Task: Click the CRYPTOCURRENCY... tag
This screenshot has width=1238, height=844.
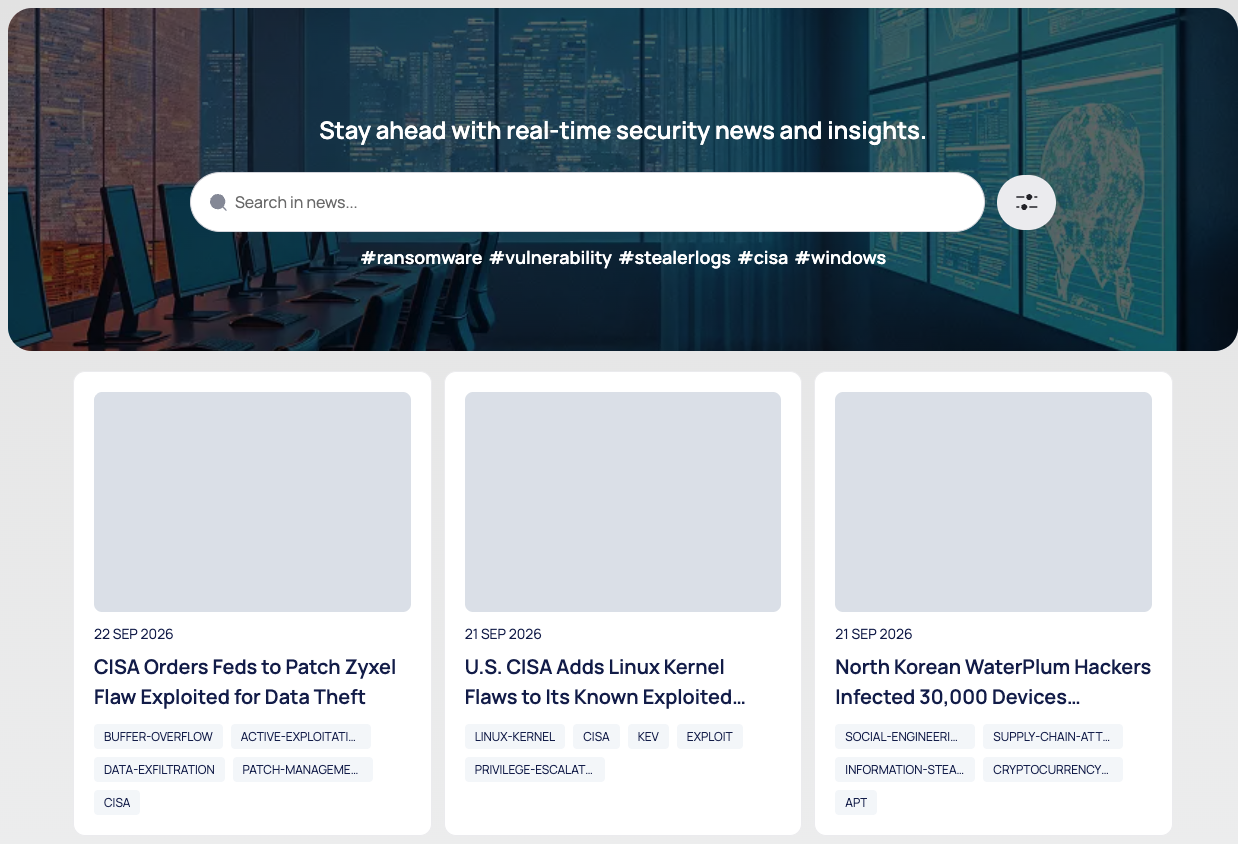Action: click(x=1053, y=770)
